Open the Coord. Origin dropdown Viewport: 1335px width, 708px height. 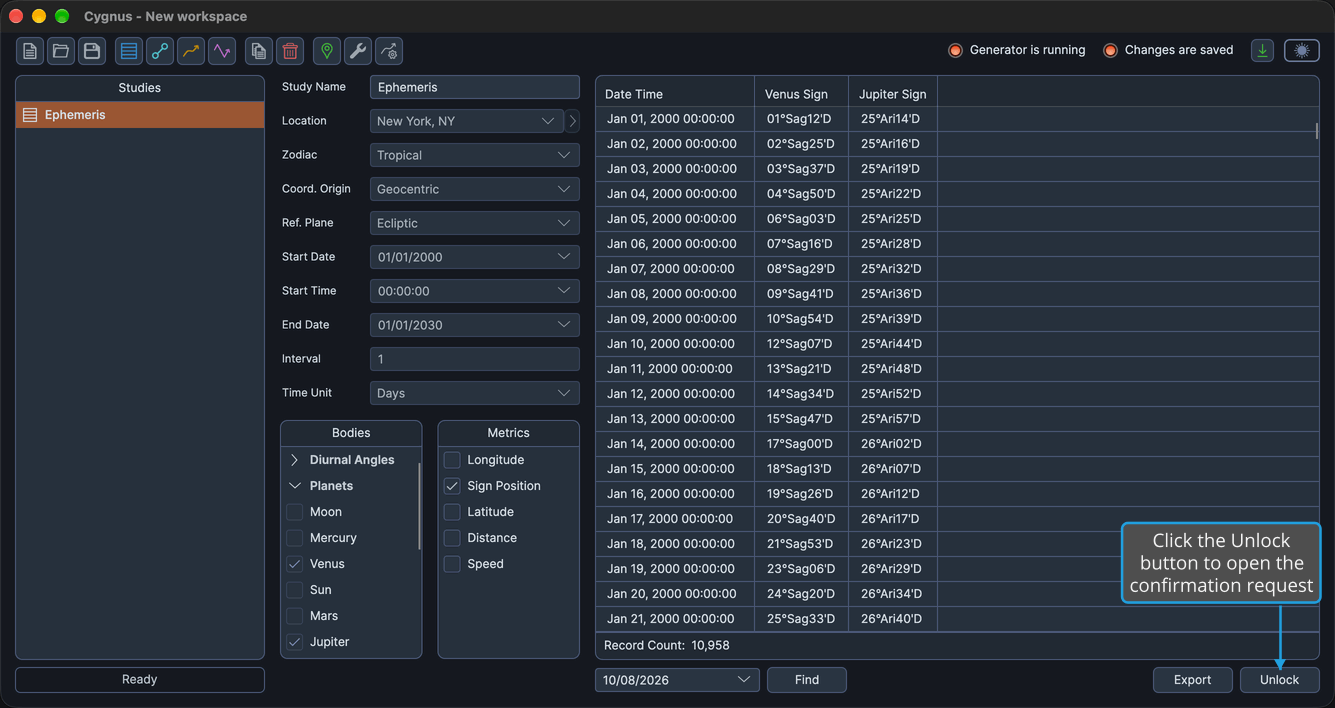475,189
